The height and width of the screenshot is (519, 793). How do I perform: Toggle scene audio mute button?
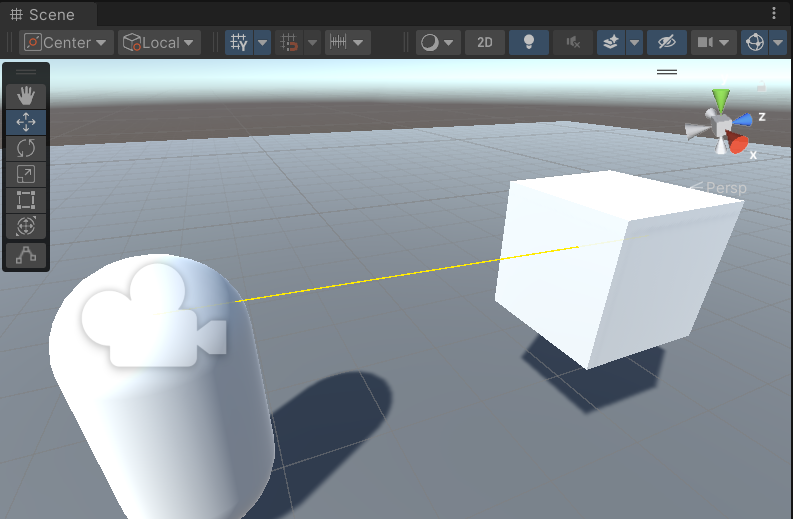[572, 42]
